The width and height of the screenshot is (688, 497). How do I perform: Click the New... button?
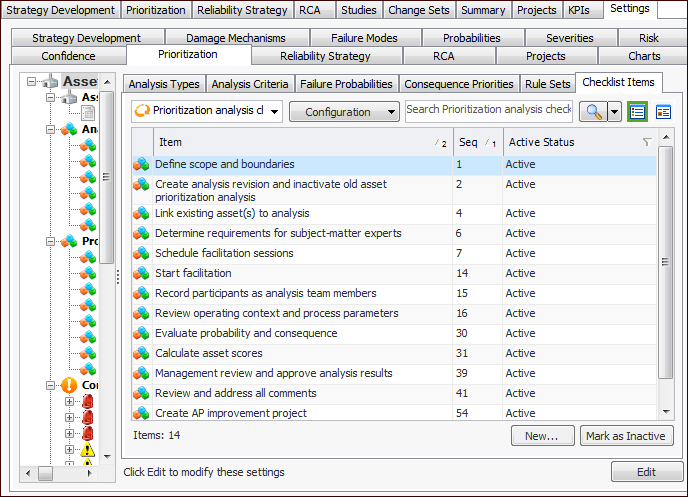(x=543, y=436)
